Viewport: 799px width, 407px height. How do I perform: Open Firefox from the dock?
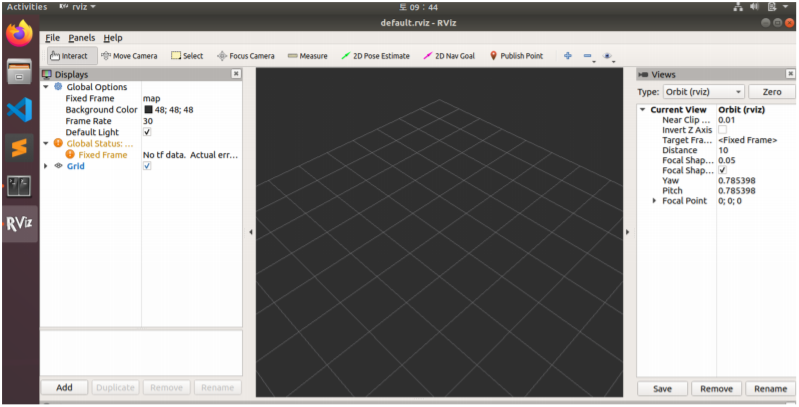coord(20,34)
